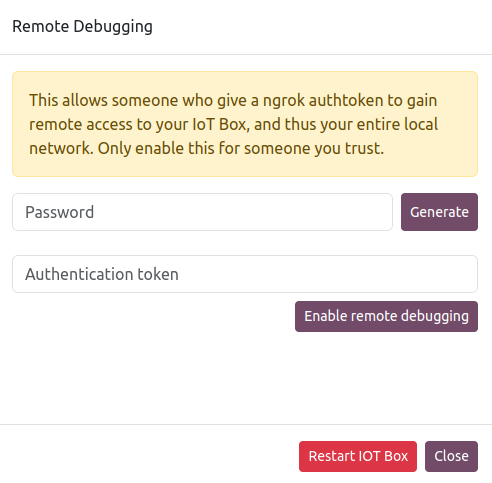Generate a new password

(x=439, y=212)
